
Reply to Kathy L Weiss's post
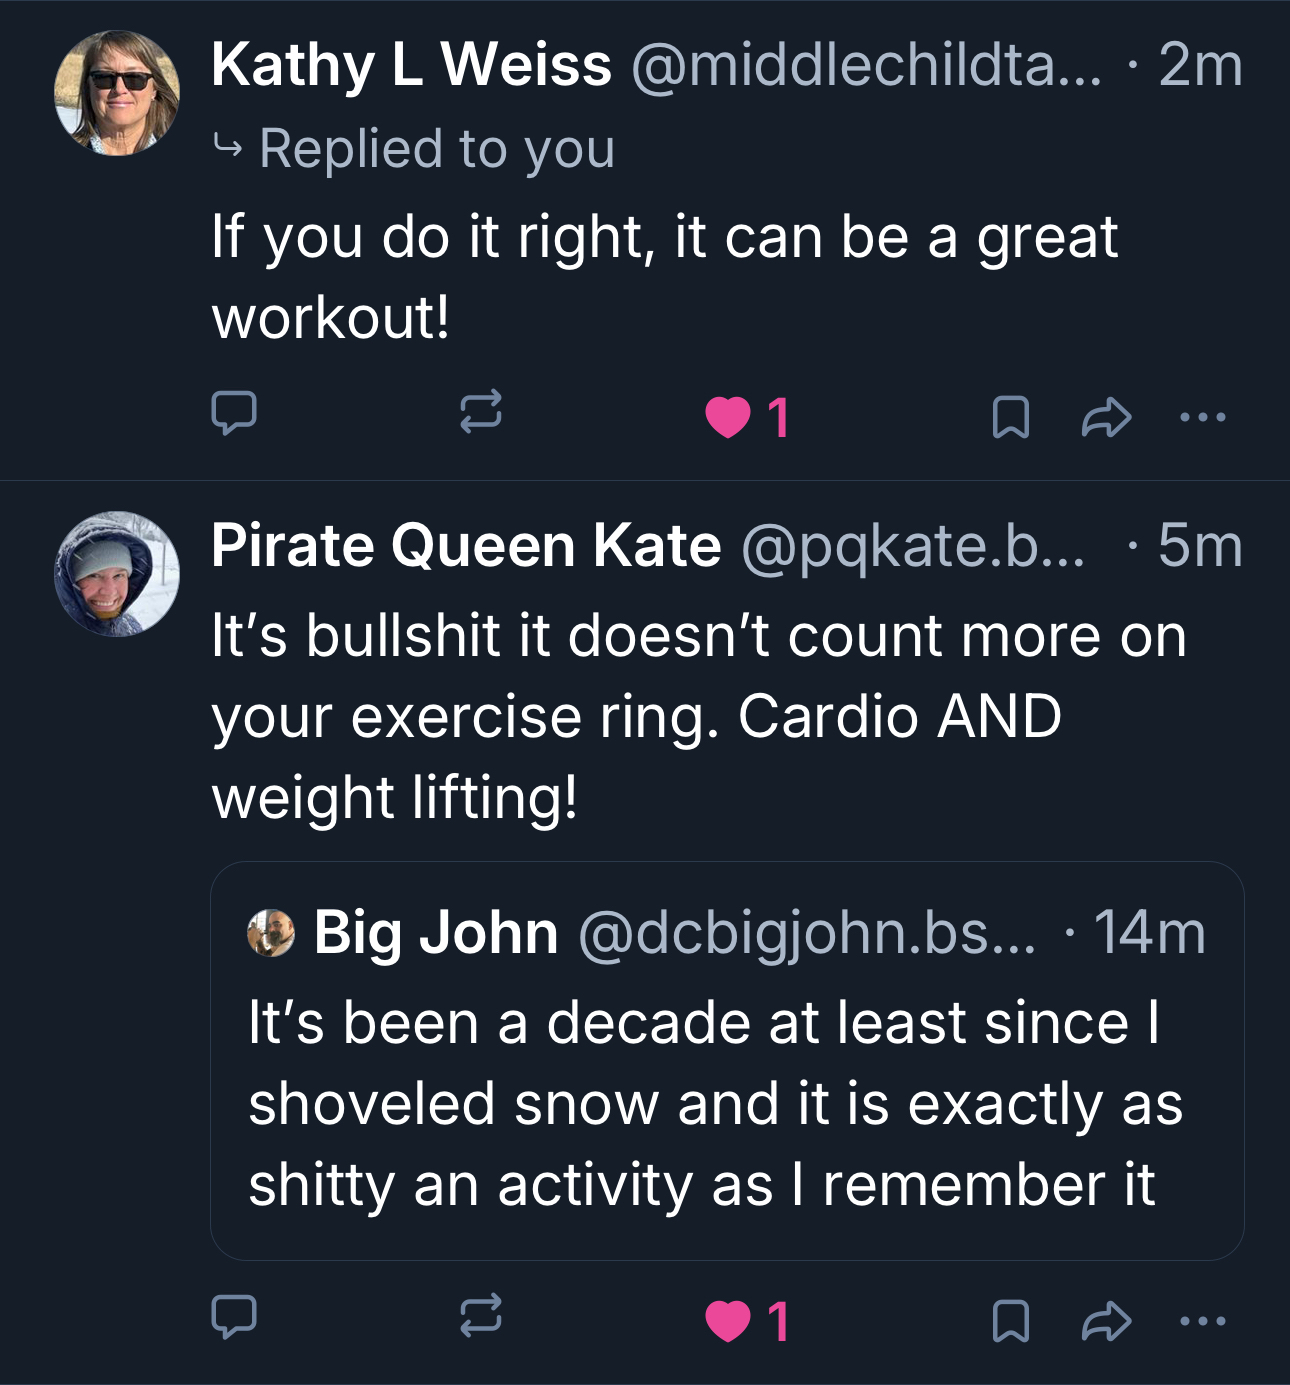click(x=234, y=414)
